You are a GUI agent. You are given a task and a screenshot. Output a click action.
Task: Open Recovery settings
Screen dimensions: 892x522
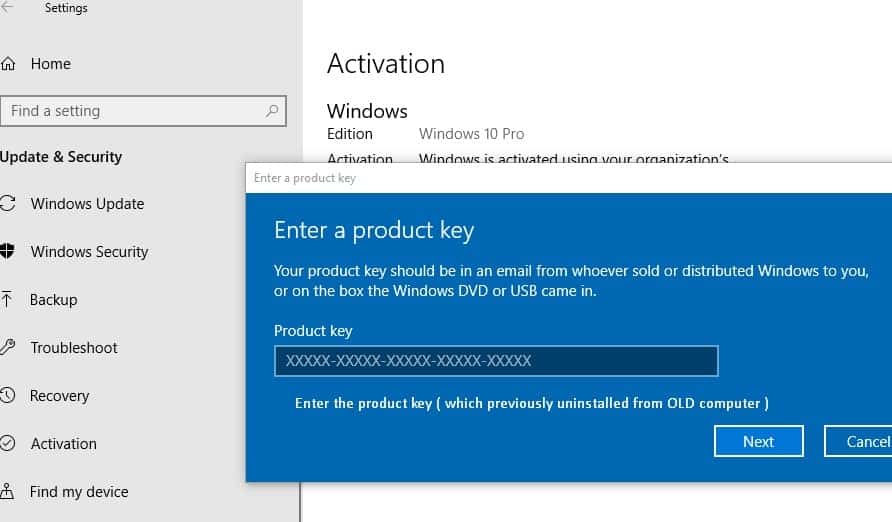[x=60, y=396]
